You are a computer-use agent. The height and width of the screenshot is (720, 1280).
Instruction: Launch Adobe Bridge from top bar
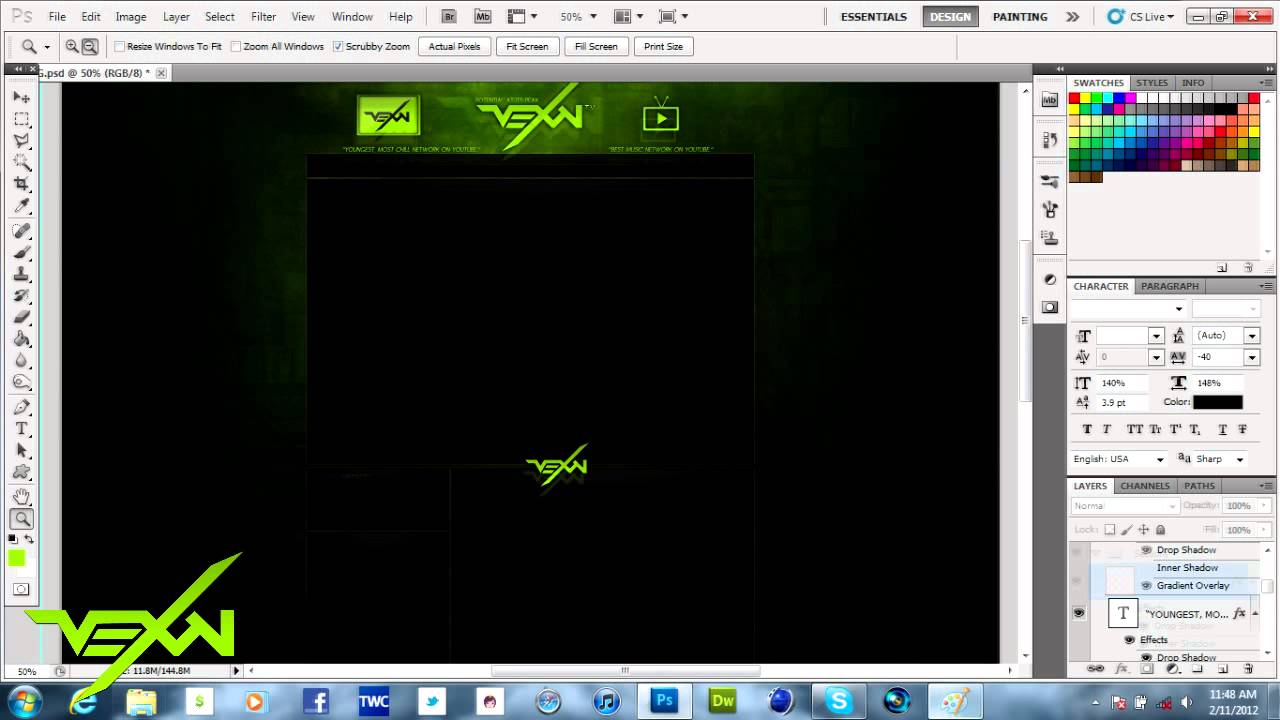click(449, 16)
